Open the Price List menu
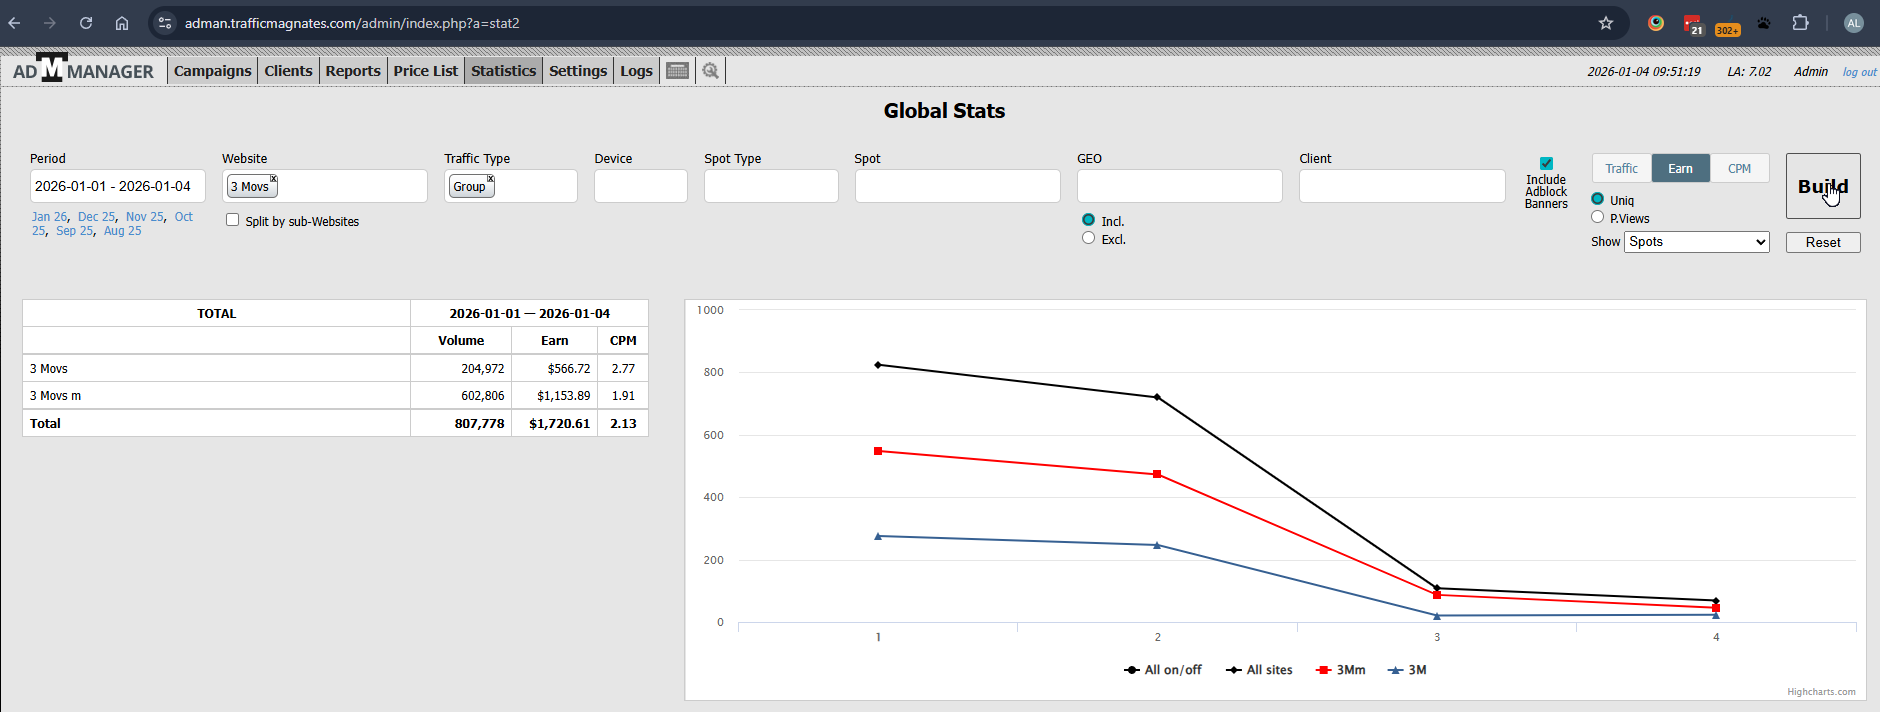This screenshot has height=712, width=1880. pyautogui.click(x=426, y=71)
